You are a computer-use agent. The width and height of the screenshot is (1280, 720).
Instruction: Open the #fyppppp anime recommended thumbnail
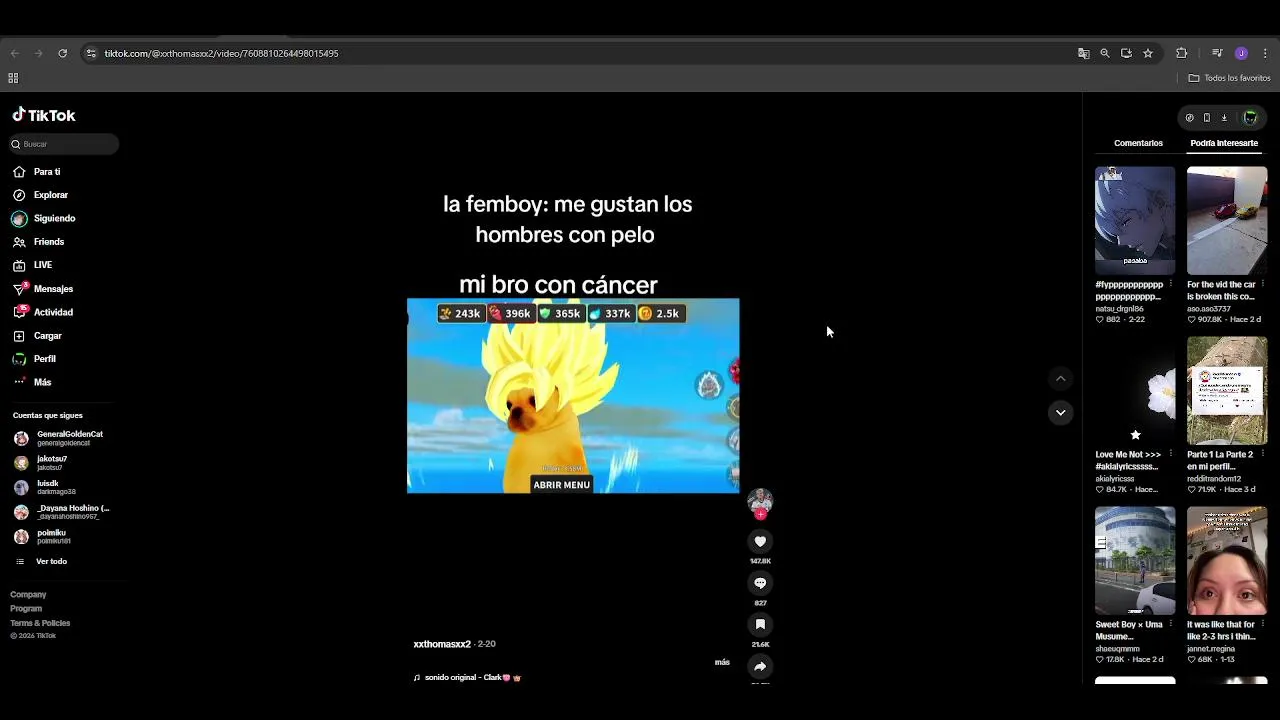point(1135,220)
